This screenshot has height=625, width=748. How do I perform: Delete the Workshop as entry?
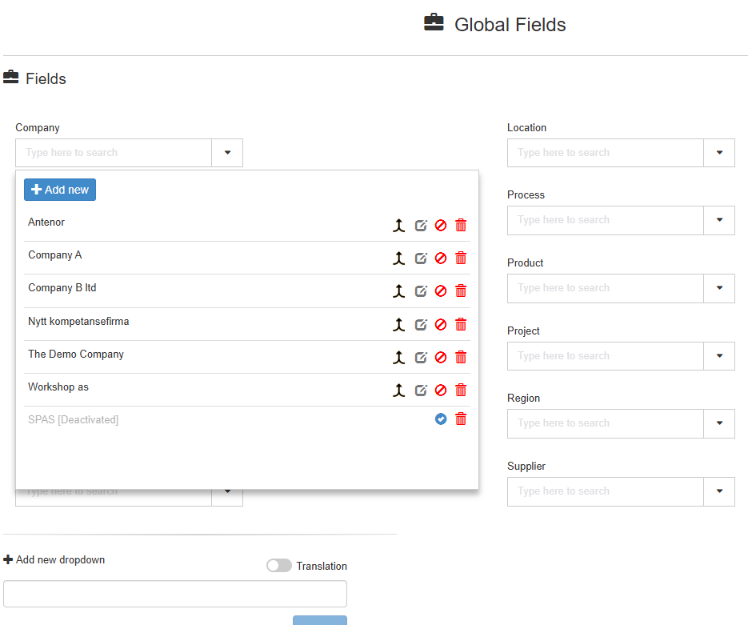pos(461,390)
